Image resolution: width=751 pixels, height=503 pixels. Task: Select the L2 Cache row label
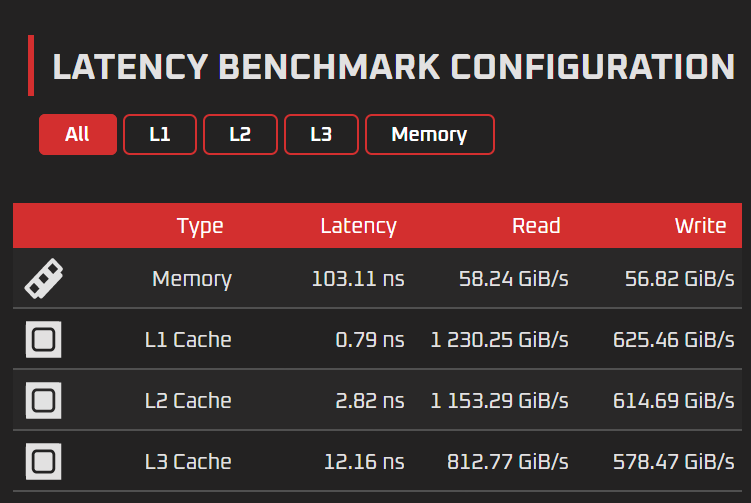(x=188, y=400)
